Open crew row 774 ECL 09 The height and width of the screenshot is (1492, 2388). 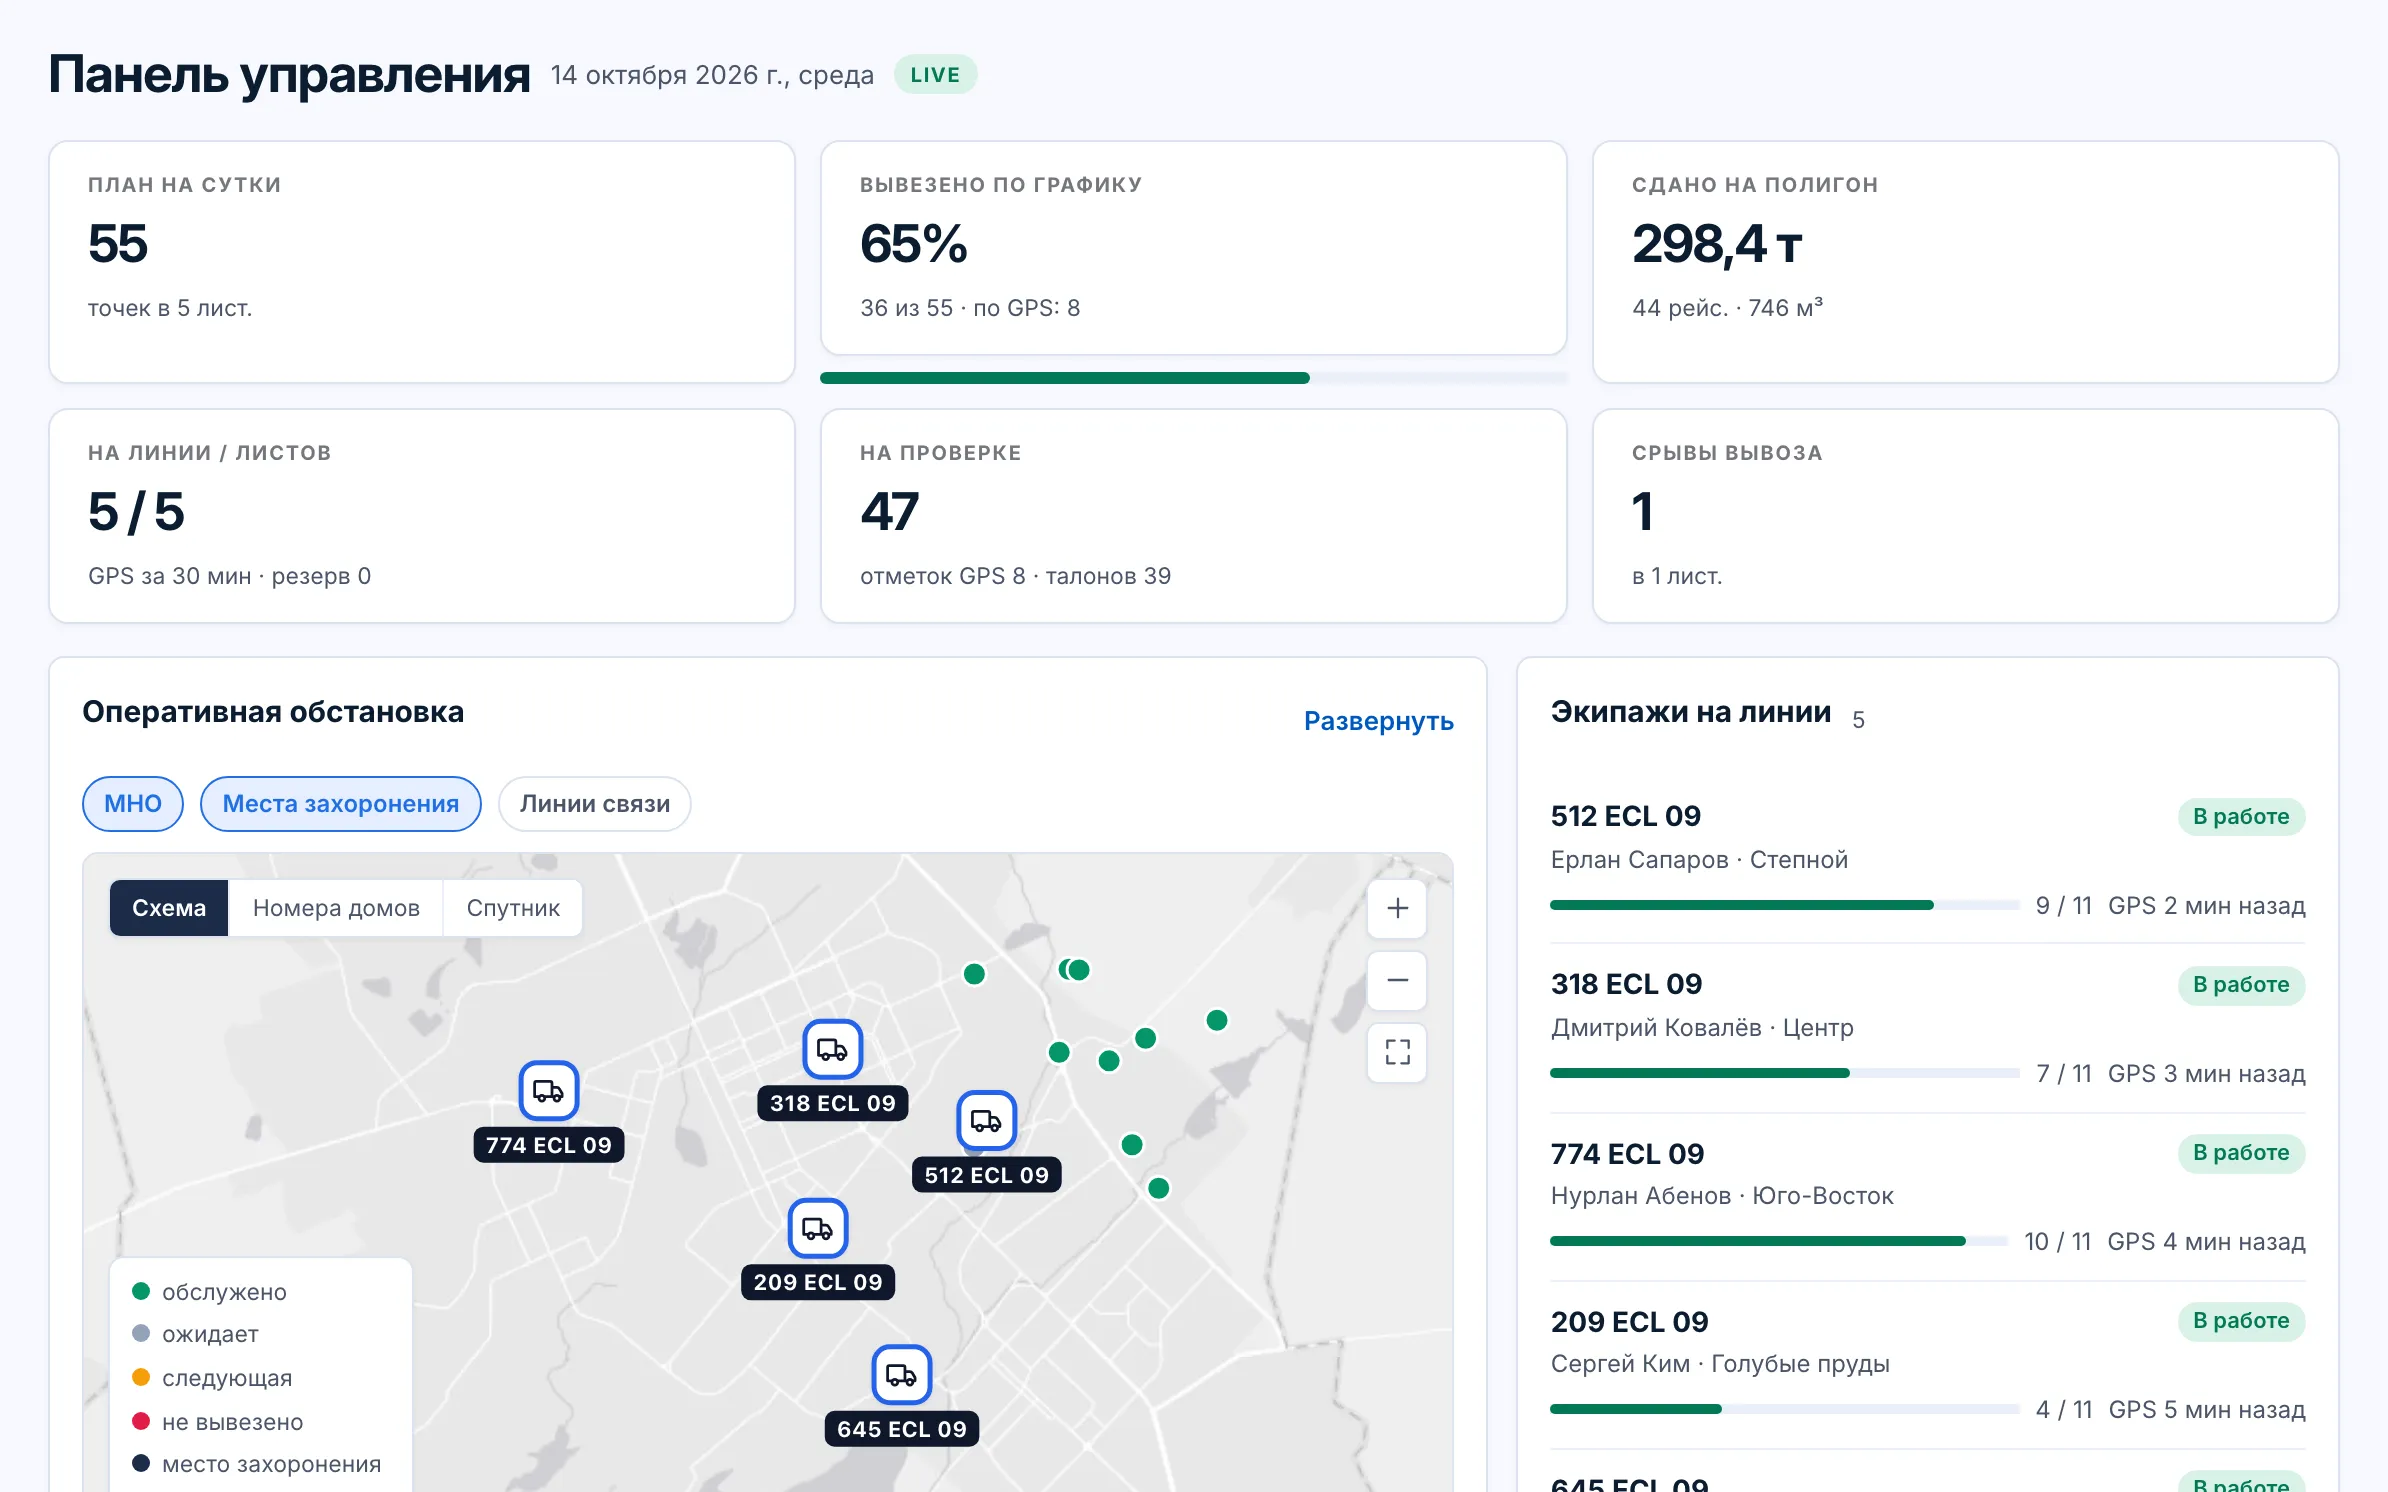pos(1927,1197)
